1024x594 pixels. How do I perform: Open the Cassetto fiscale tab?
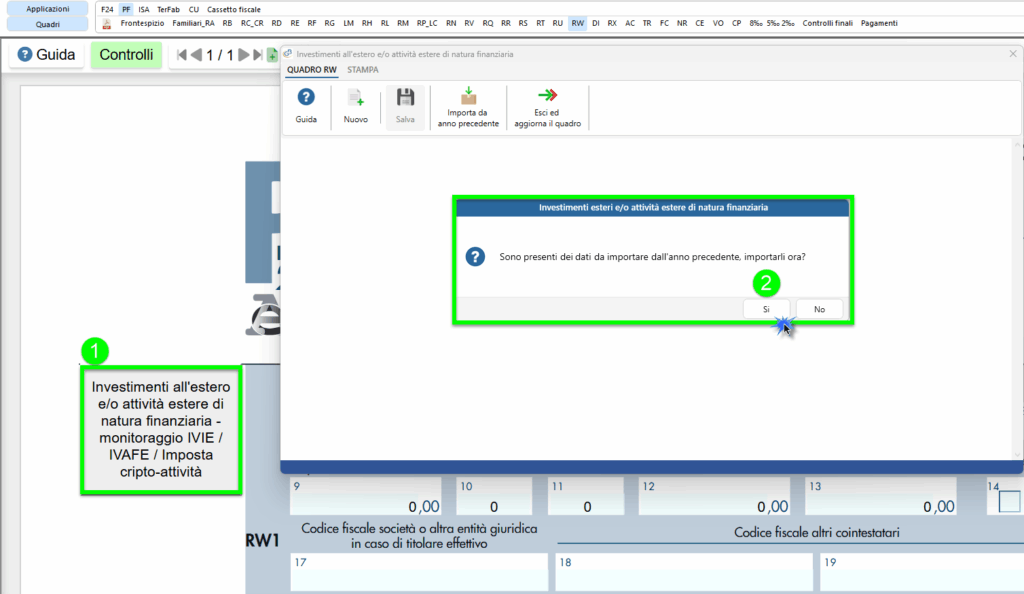click(x=234, y=9)
